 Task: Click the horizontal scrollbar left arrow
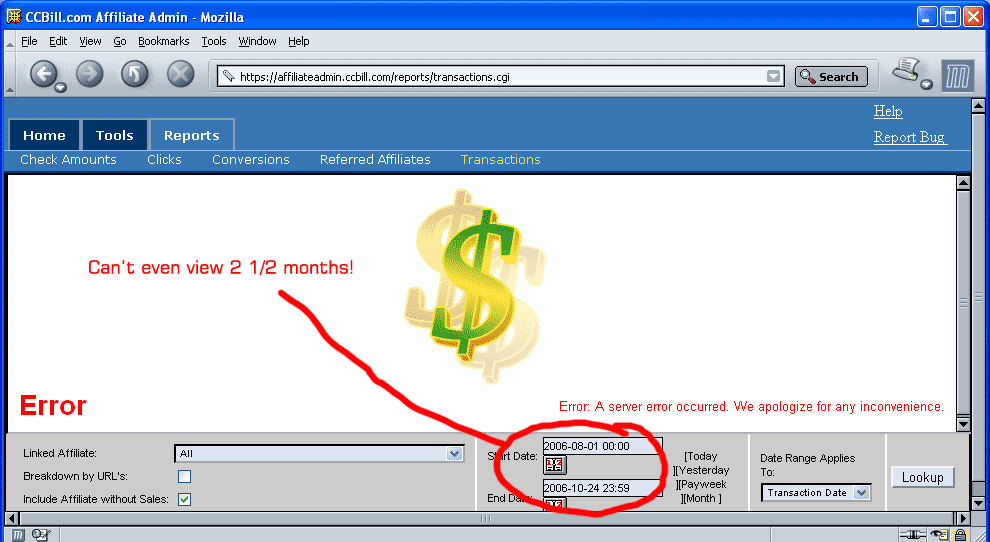(11, 519)
